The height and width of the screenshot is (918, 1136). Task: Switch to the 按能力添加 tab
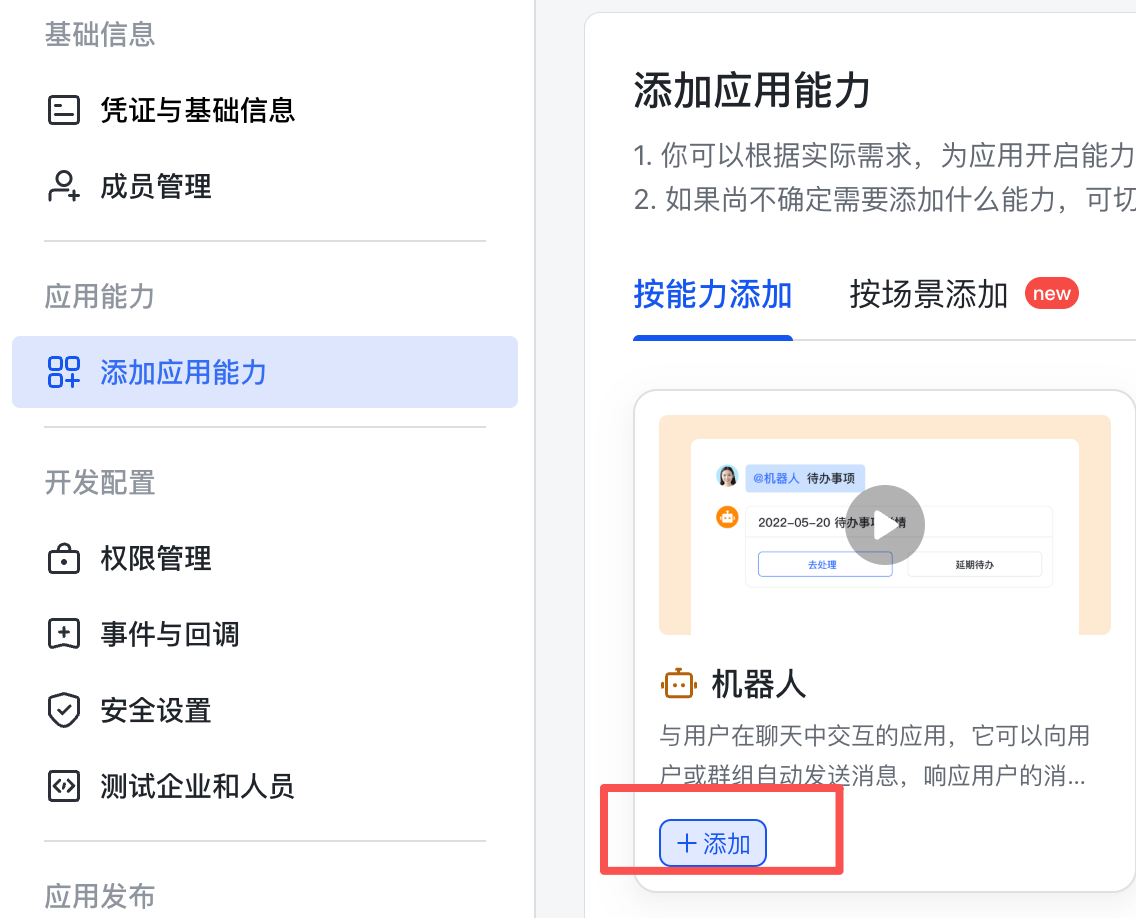712,295
